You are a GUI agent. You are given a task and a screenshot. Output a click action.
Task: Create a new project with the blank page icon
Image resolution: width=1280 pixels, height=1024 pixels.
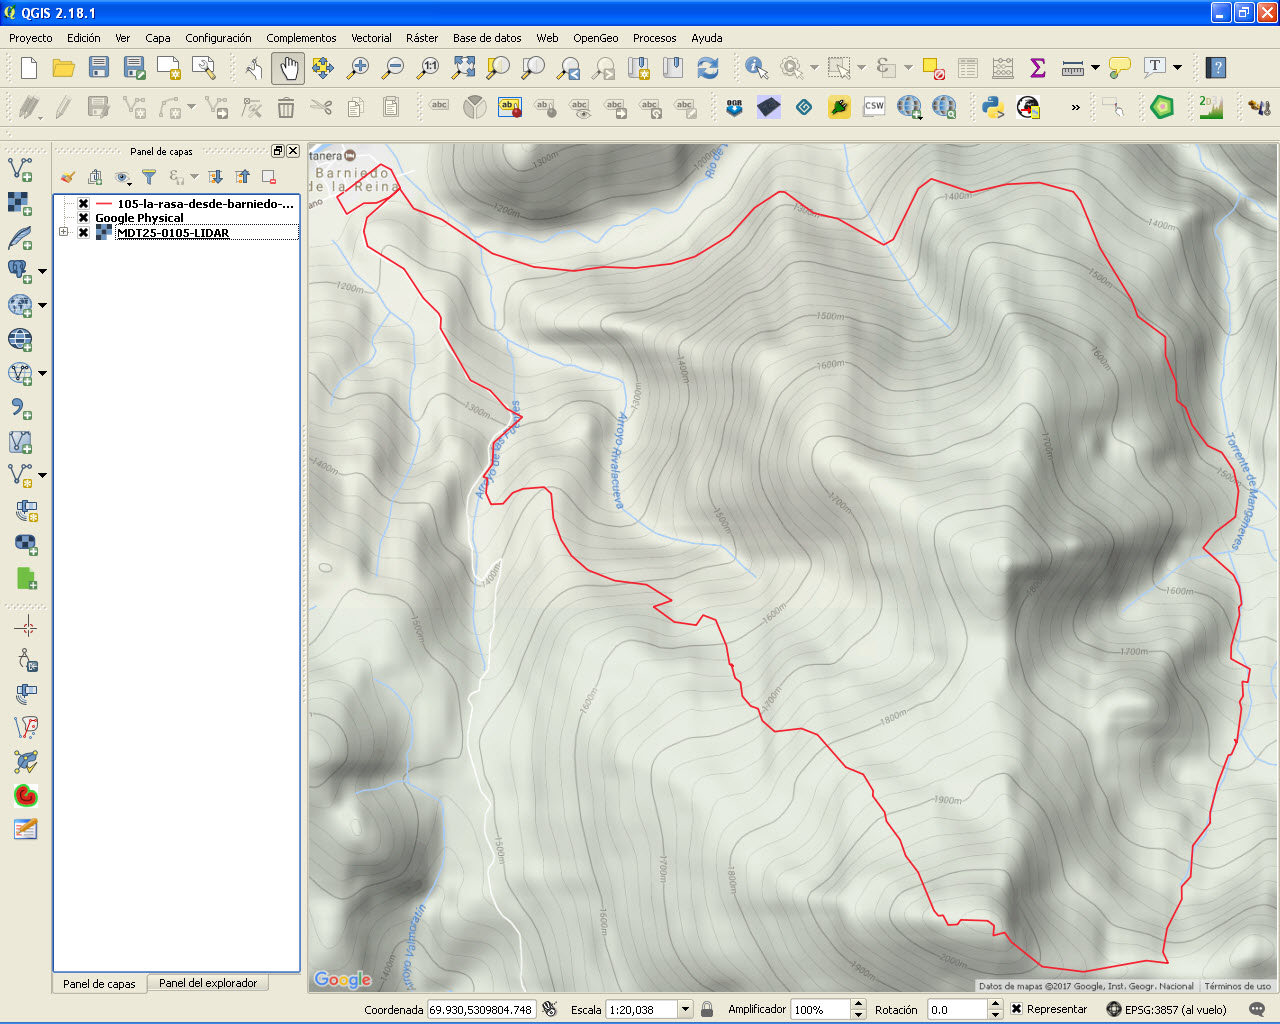click(29, 68)
